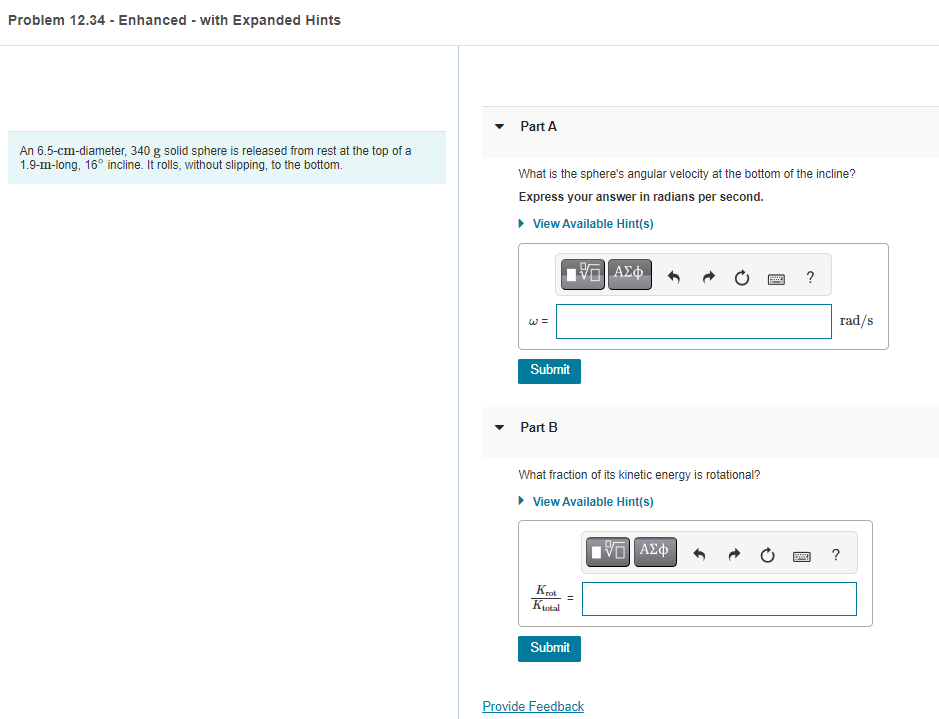Click the help question mark icon in Part A

809,277
